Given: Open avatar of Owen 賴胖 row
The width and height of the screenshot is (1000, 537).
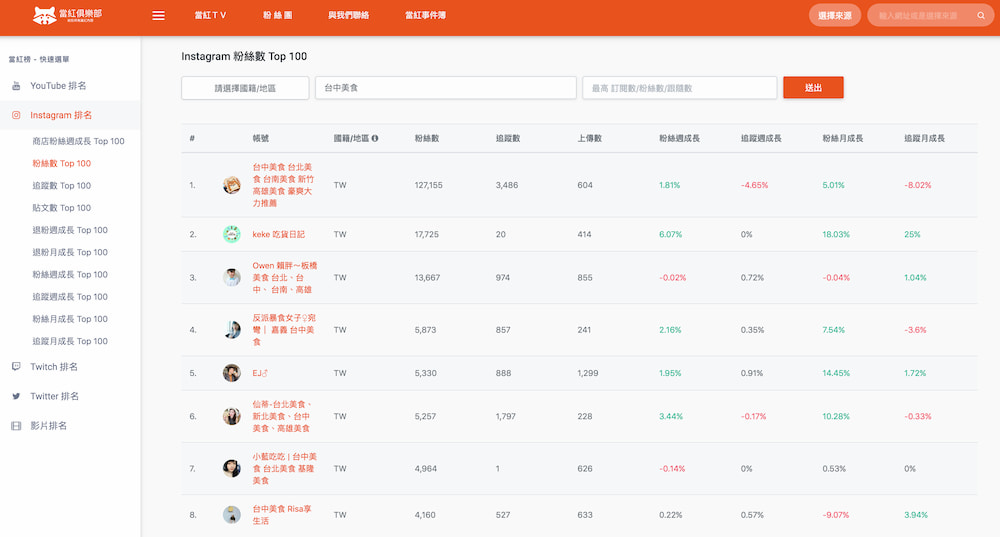Looking at the screenshot, I should [232, 277].
